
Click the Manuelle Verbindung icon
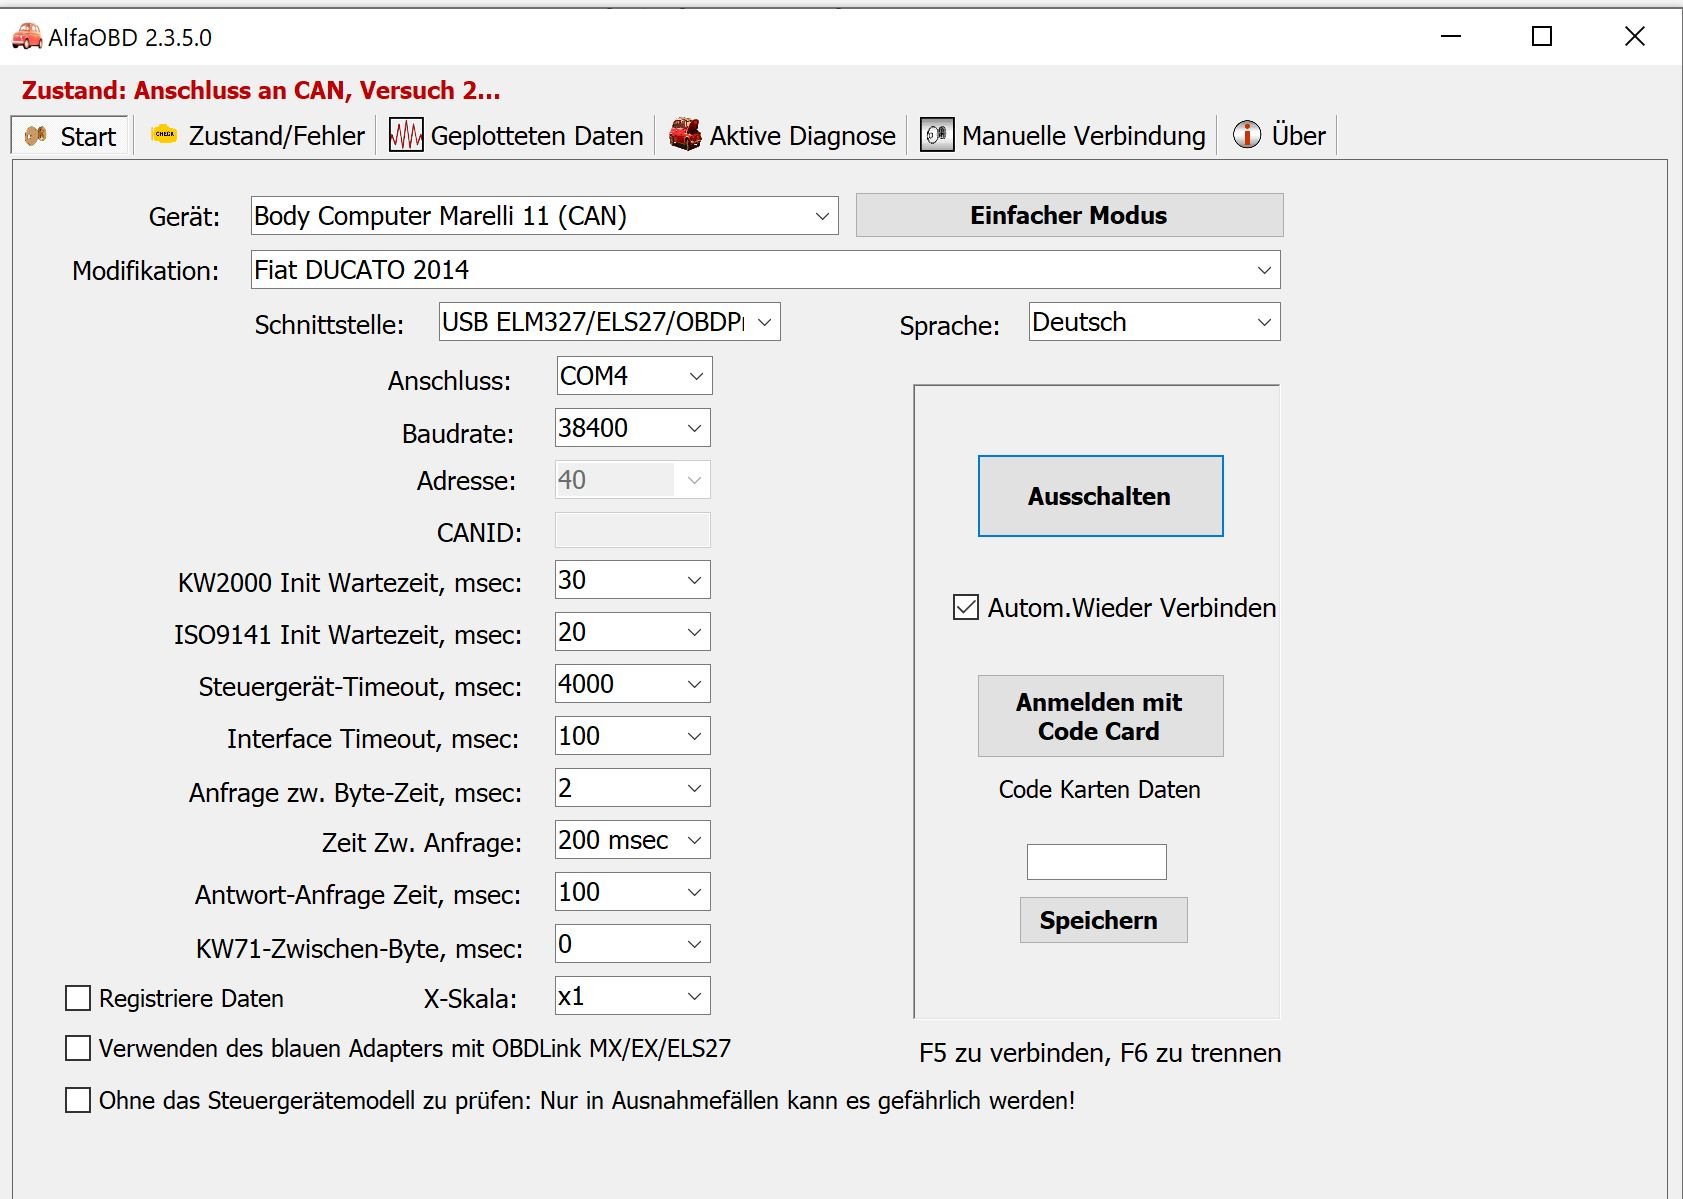[x=937, y=134]
